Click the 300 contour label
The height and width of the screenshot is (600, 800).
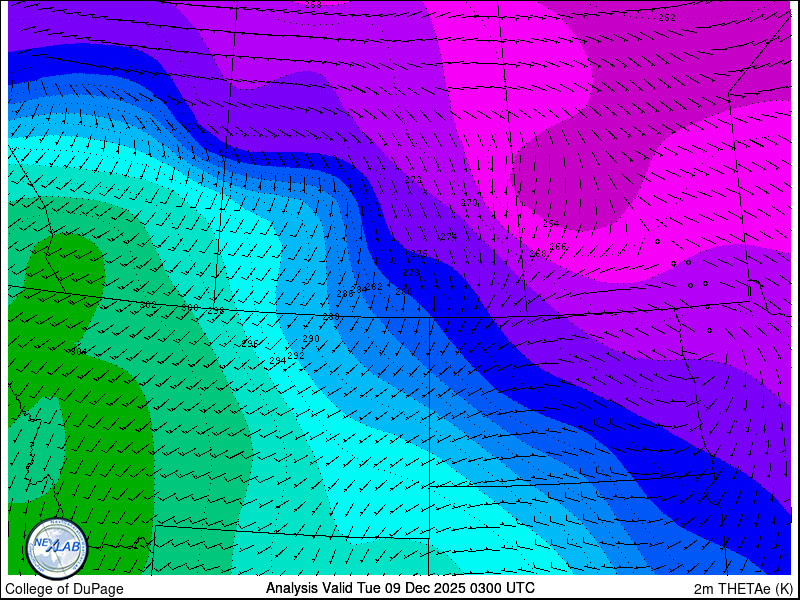click(x=190, y=308)
